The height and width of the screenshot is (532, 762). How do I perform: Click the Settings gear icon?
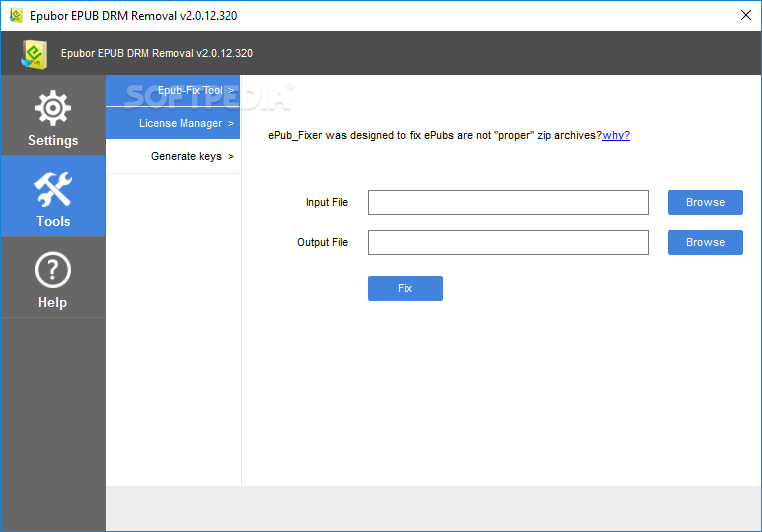[x=52, y=107]
